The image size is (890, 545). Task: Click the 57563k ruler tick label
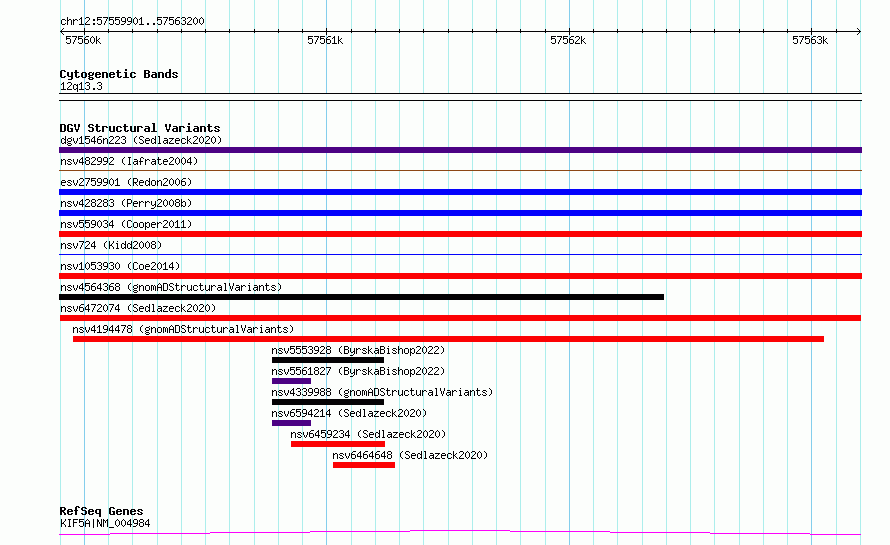click(x=810, y=40)
